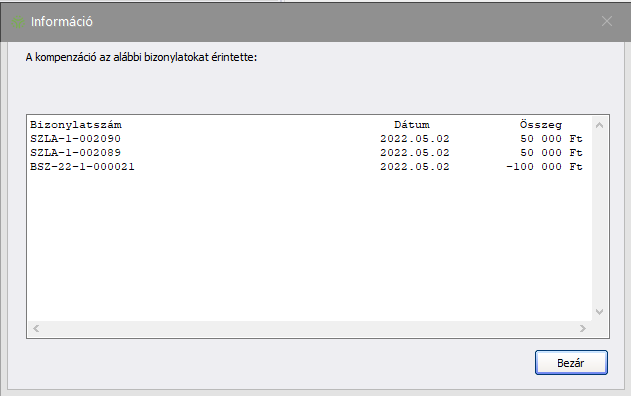Click the Összeg column header
Image resolution: width=631 pixels, height=396 pixels.
pos(540,125)
